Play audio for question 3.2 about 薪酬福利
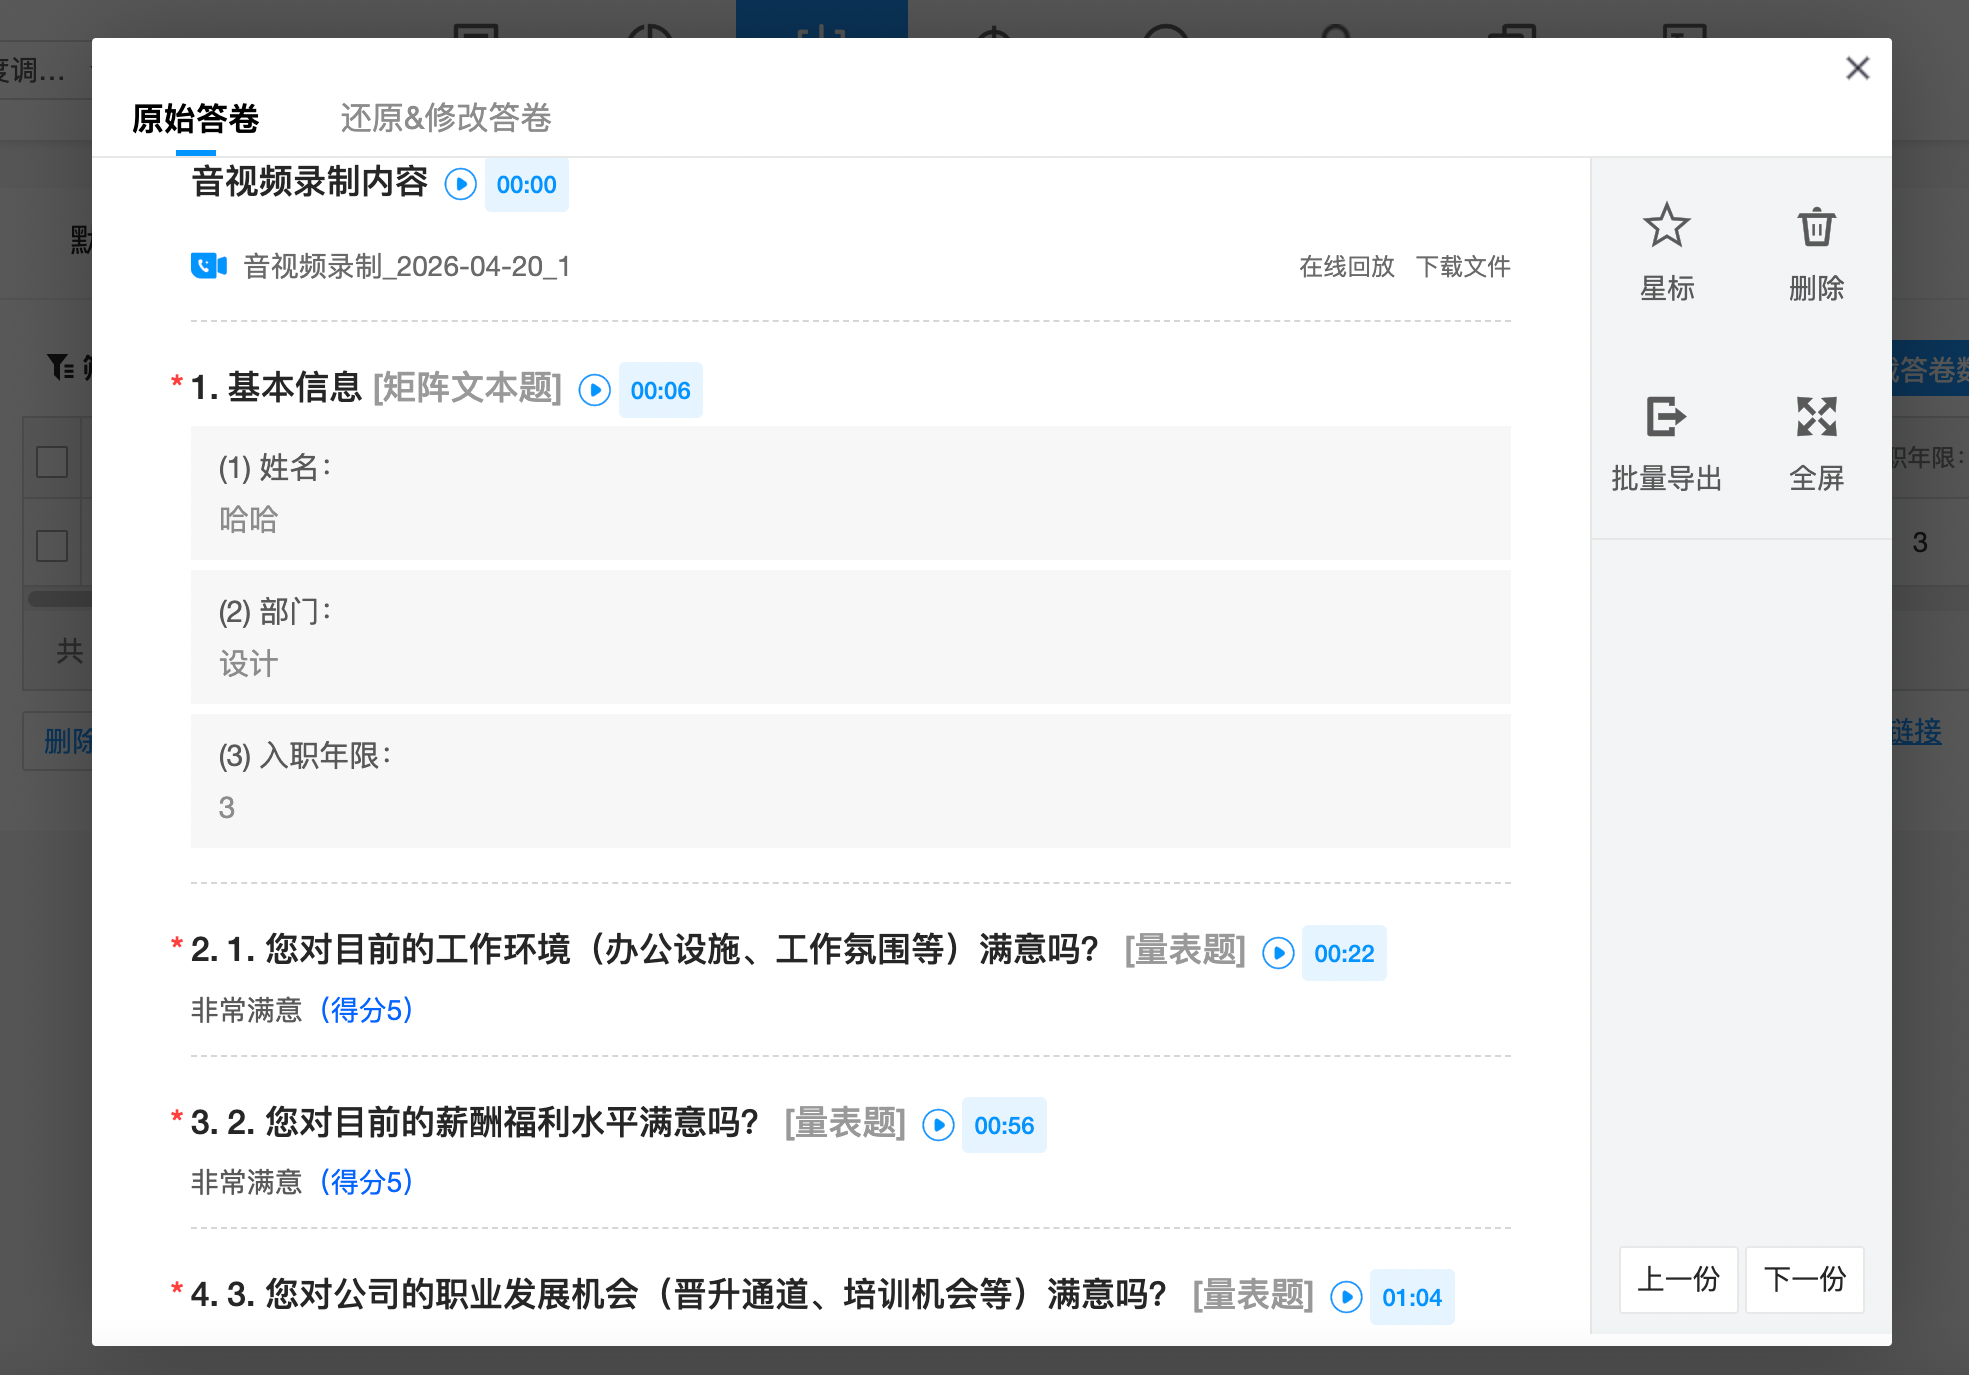The width and height of the screenshot is (1970, 1376). (x=937, y=1125)
